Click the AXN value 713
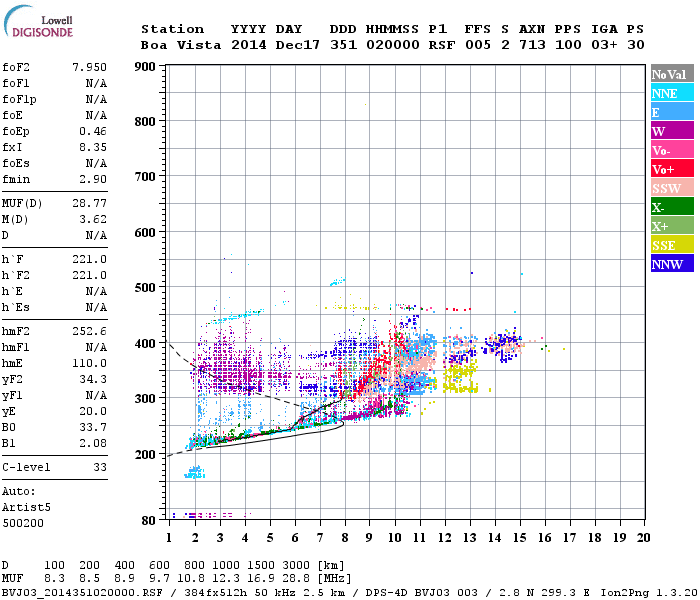This screenshot has width=700, height=600. (532, 45)
